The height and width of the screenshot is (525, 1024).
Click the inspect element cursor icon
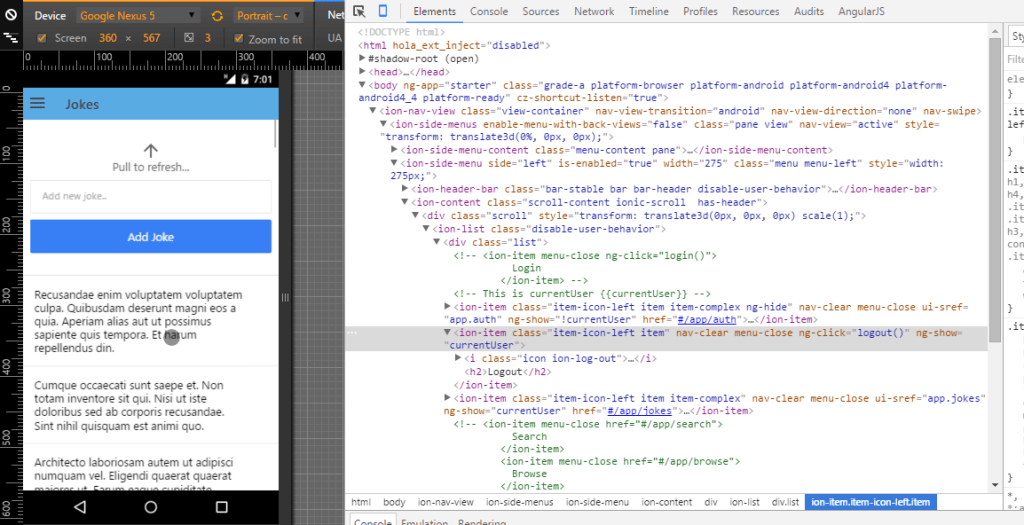click(360, 11)
